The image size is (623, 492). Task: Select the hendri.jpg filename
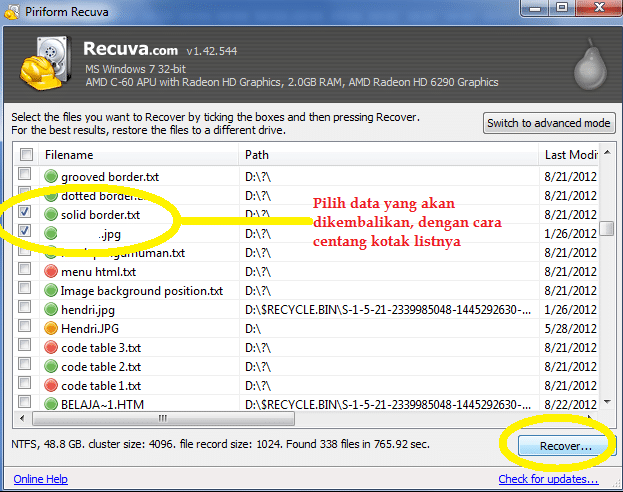point(88,310)
